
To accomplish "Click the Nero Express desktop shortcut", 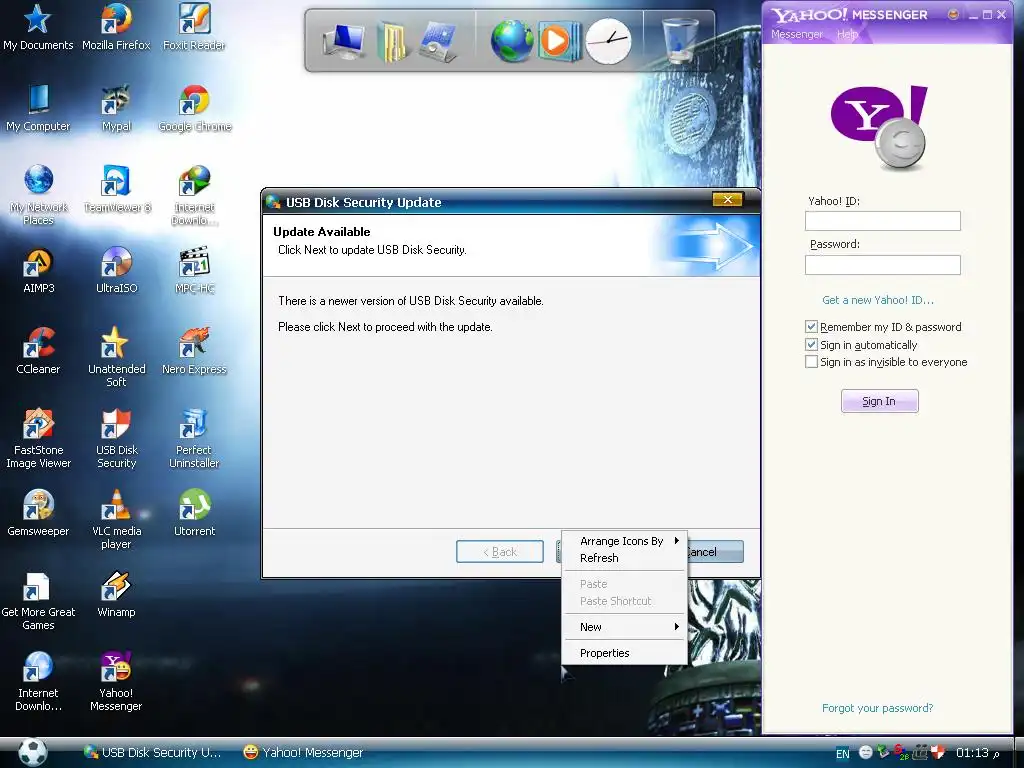I will click(194, 351).
